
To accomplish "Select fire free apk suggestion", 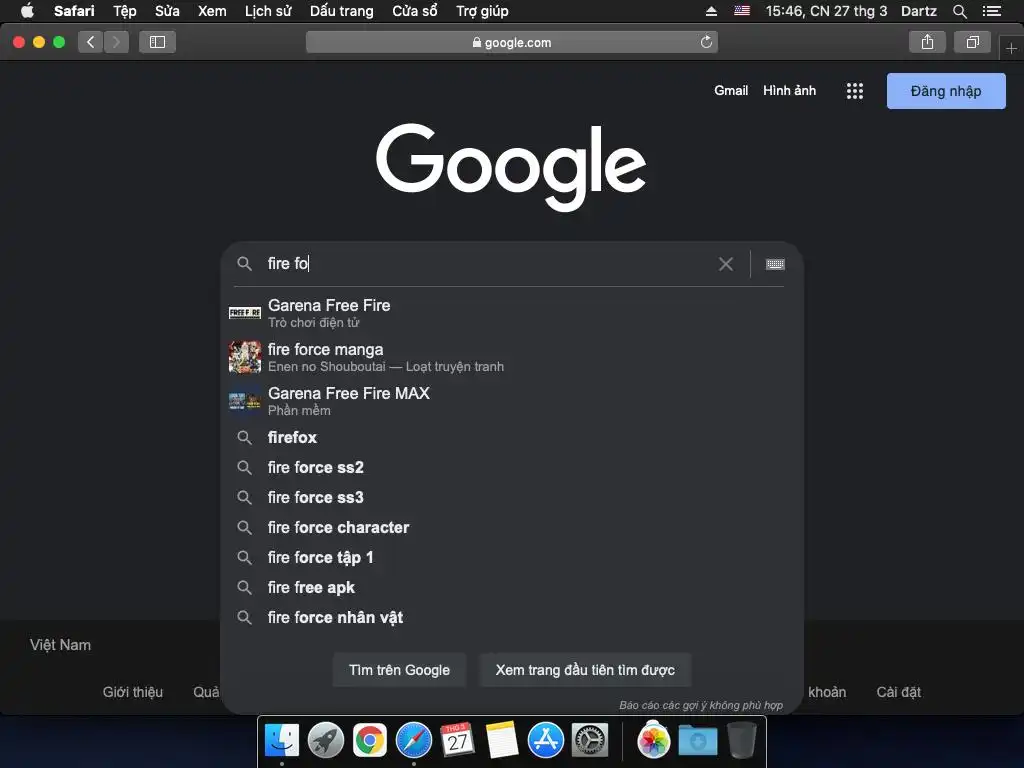I will (x=512, y=588).
